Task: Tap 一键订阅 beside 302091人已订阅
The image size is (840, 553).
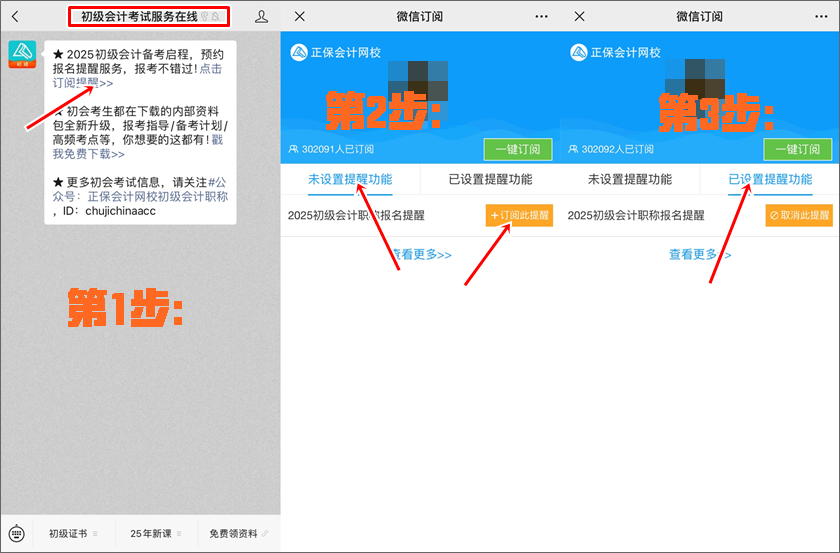Action: click(518, 150)
